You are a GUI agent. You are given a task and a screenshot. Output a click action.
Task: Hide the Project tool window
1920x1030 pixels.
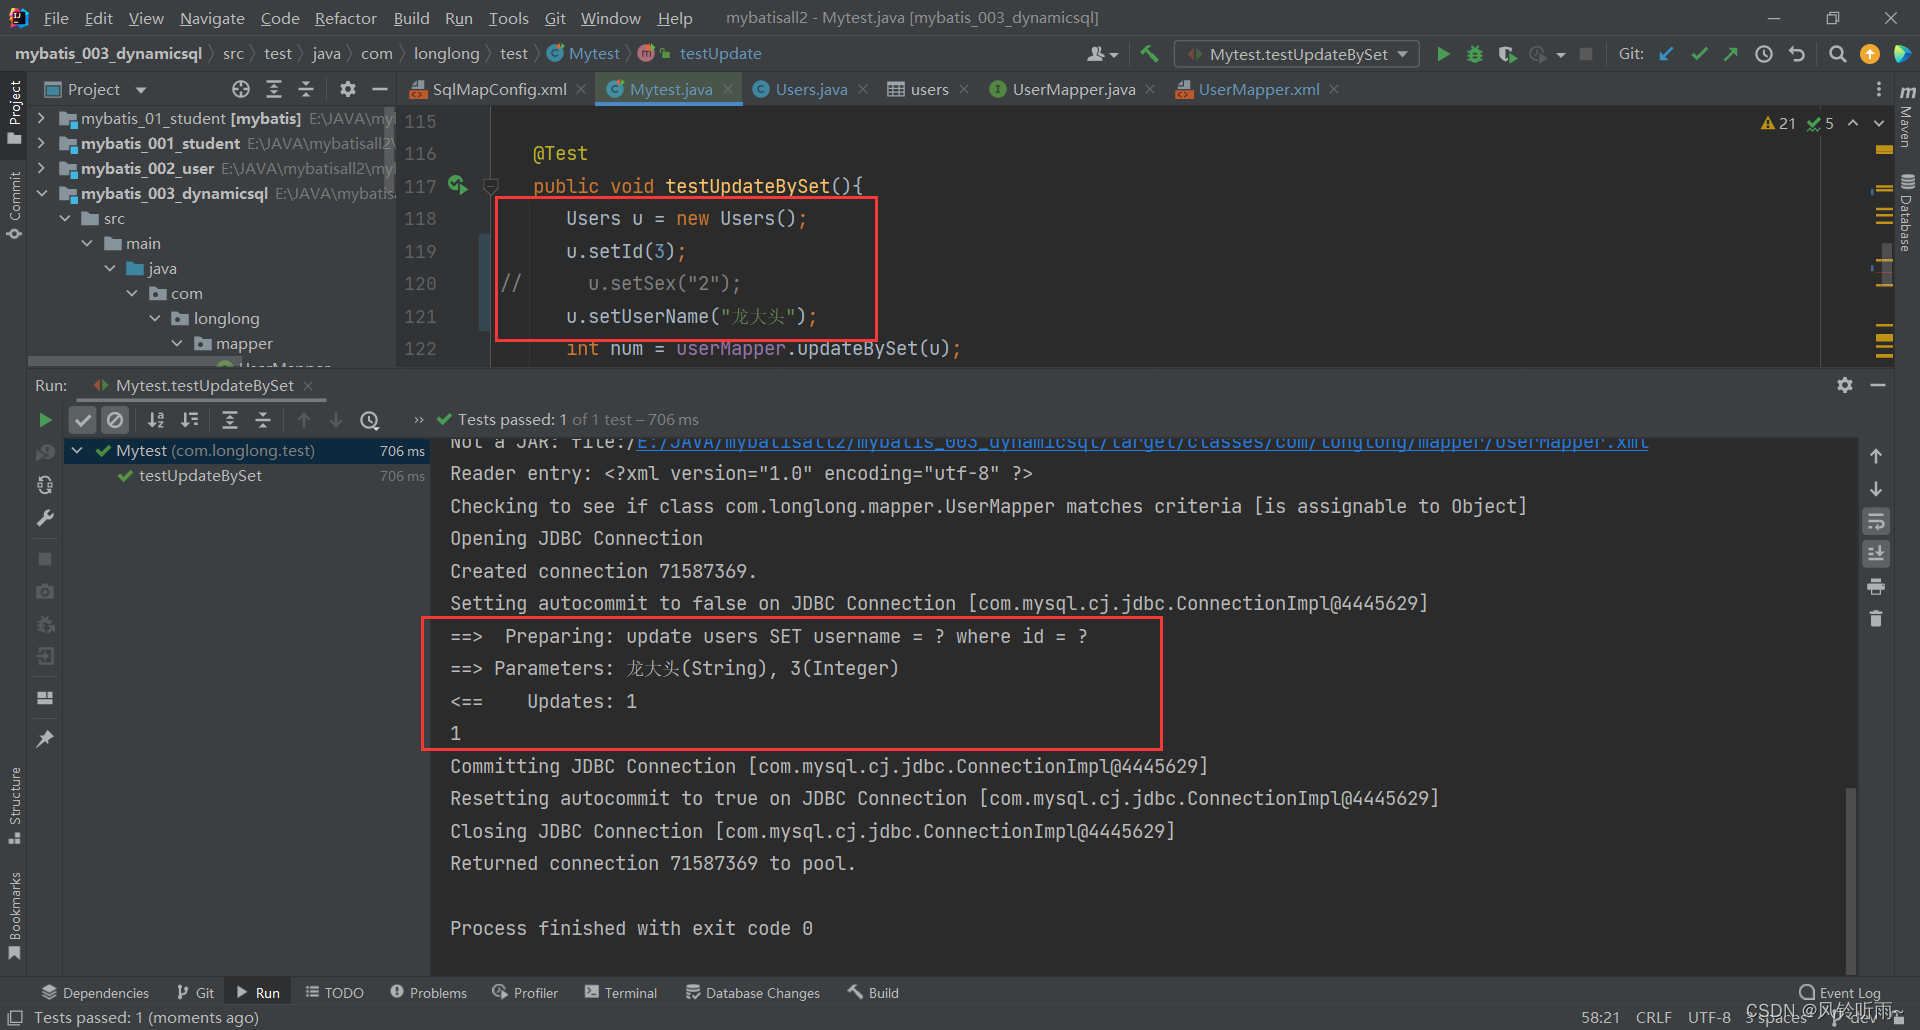(379, 89)
